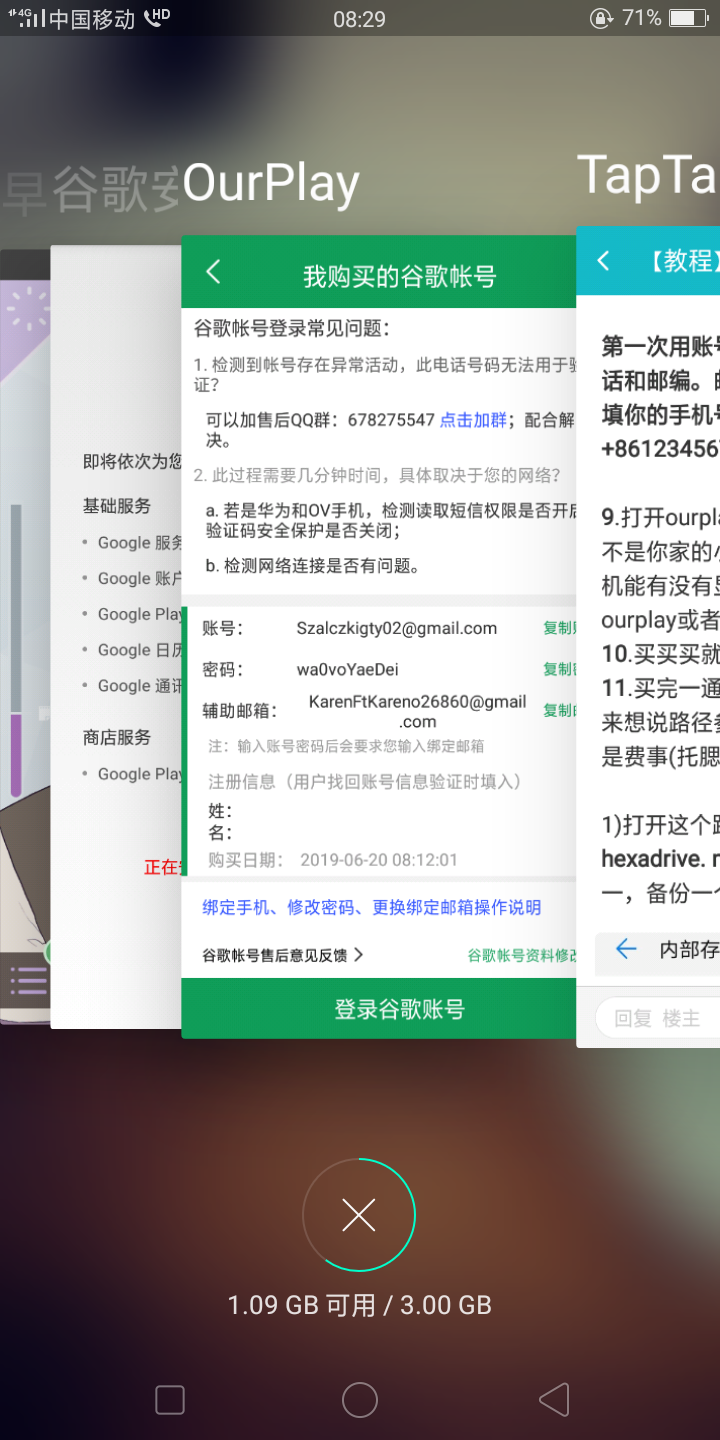Open 谷歌帐号售后意见反馈 entry
The height and width of the screenshot is (1440, 720).
tap(283, 955)
